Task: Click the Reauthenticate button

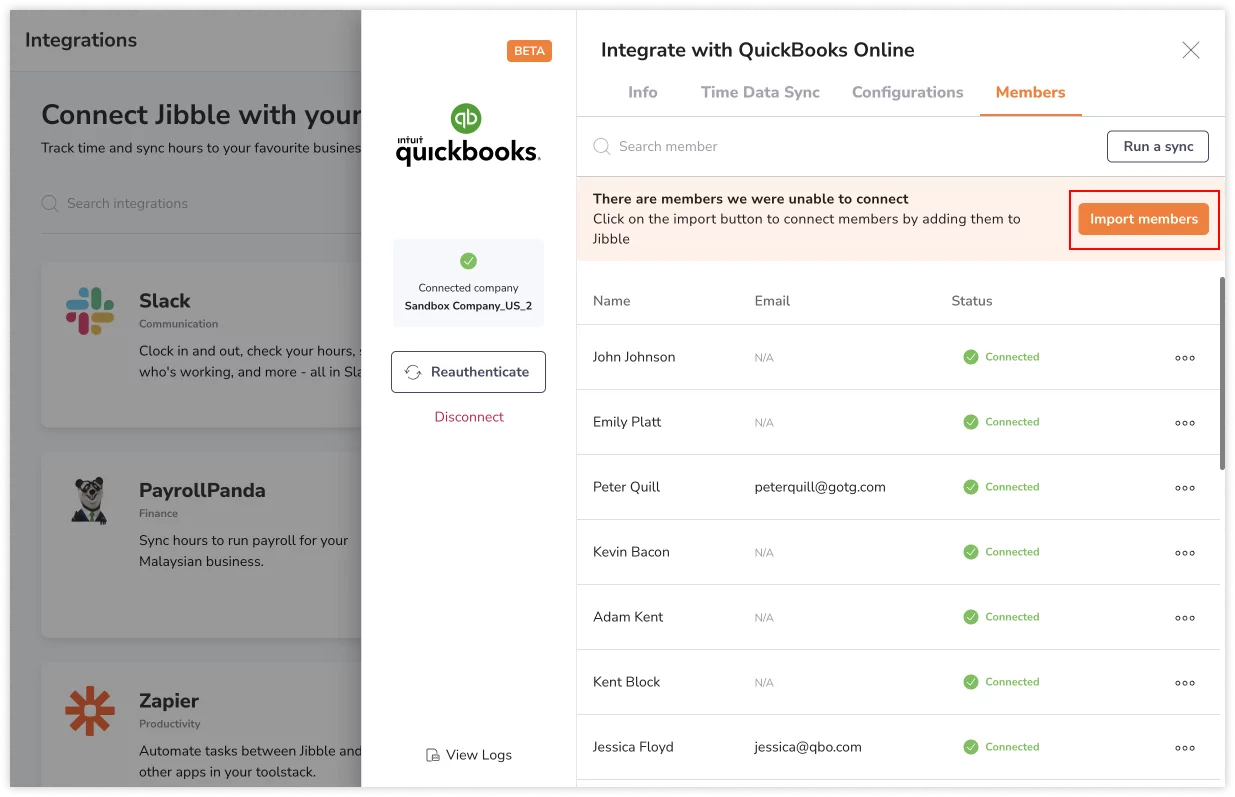Action: pyautogui.click(x=468, y=372)
